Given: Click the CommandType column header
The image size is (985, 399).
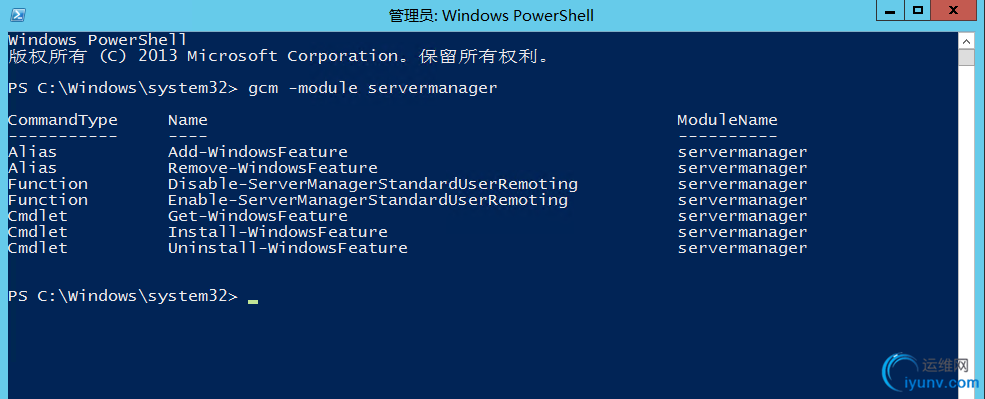Looking at the screenshot, I should click(x=63, y=120).
